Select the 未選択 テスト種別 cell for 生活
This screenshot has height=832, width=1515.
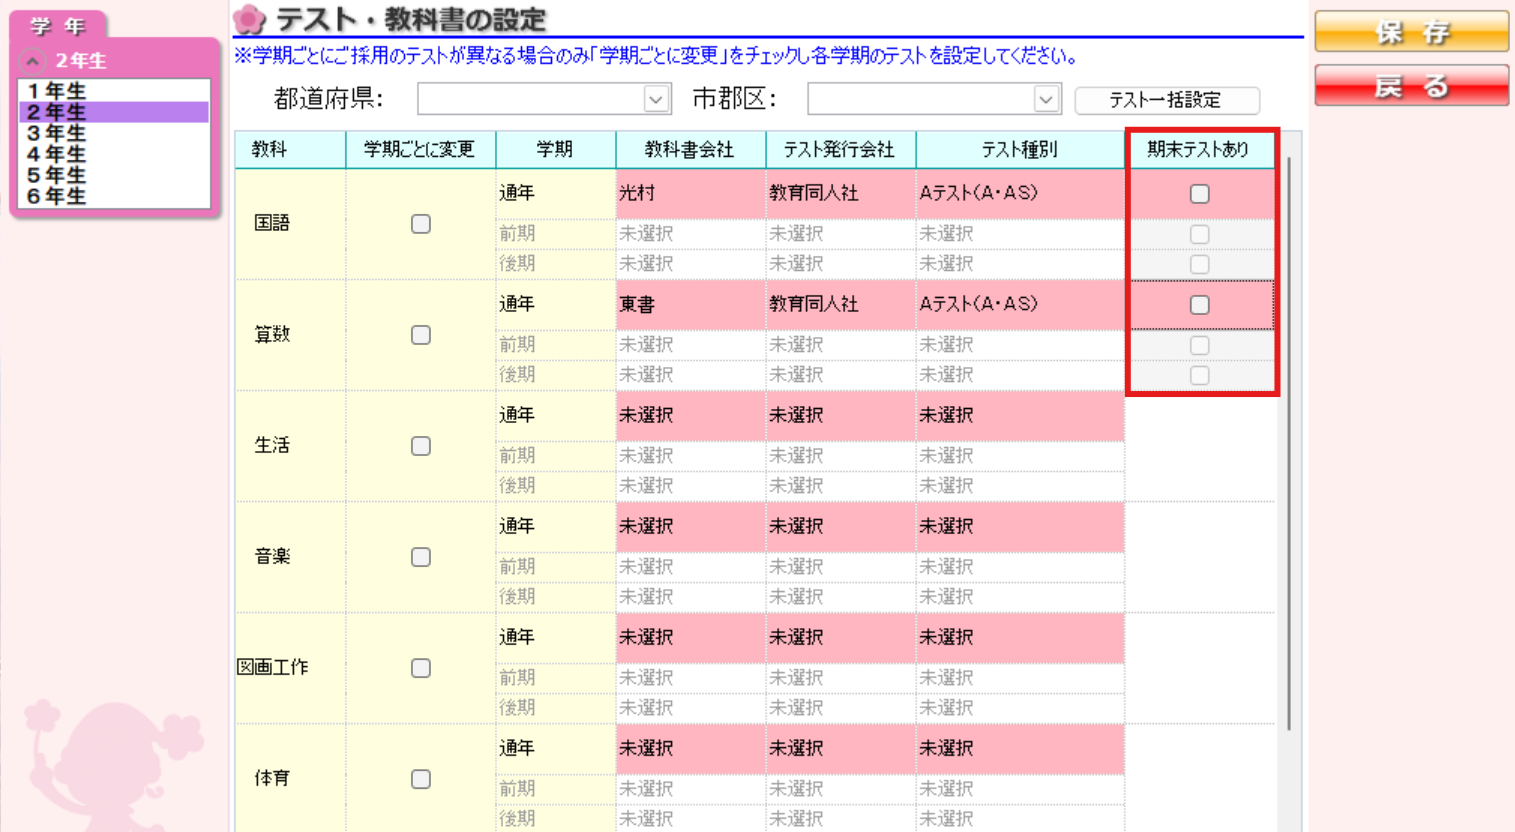tap(1019, 415)
